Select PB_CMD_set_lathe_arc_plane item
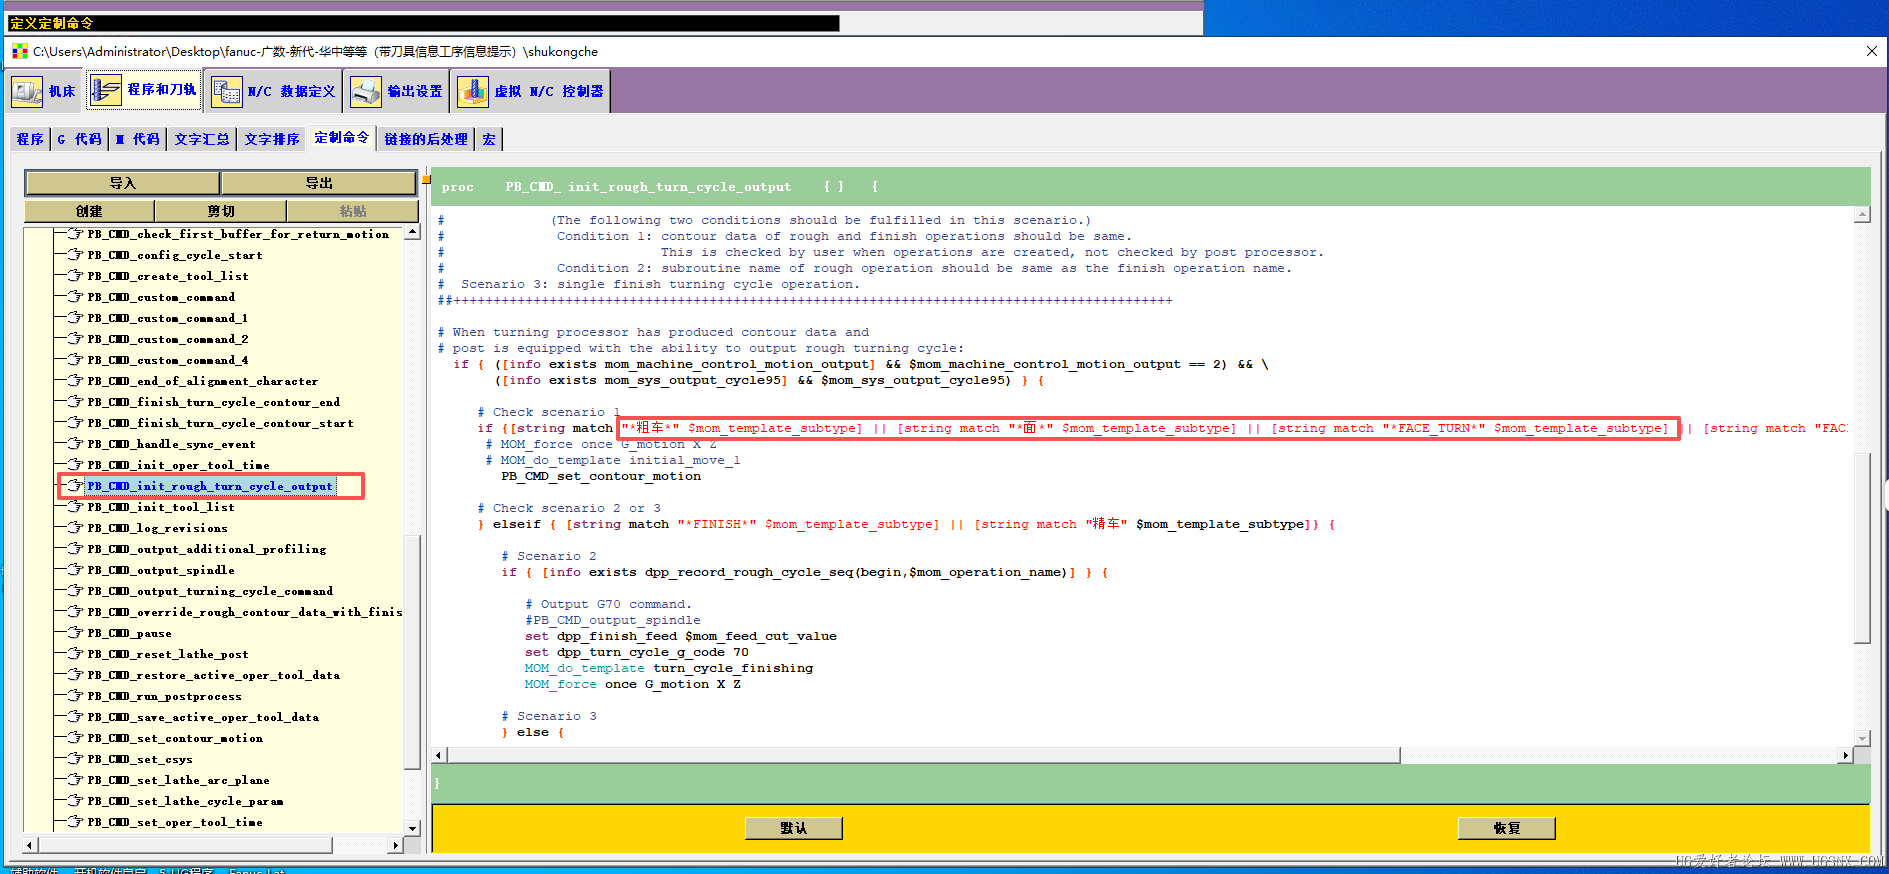Screen dimensions: 1889x874 (178, 780)
